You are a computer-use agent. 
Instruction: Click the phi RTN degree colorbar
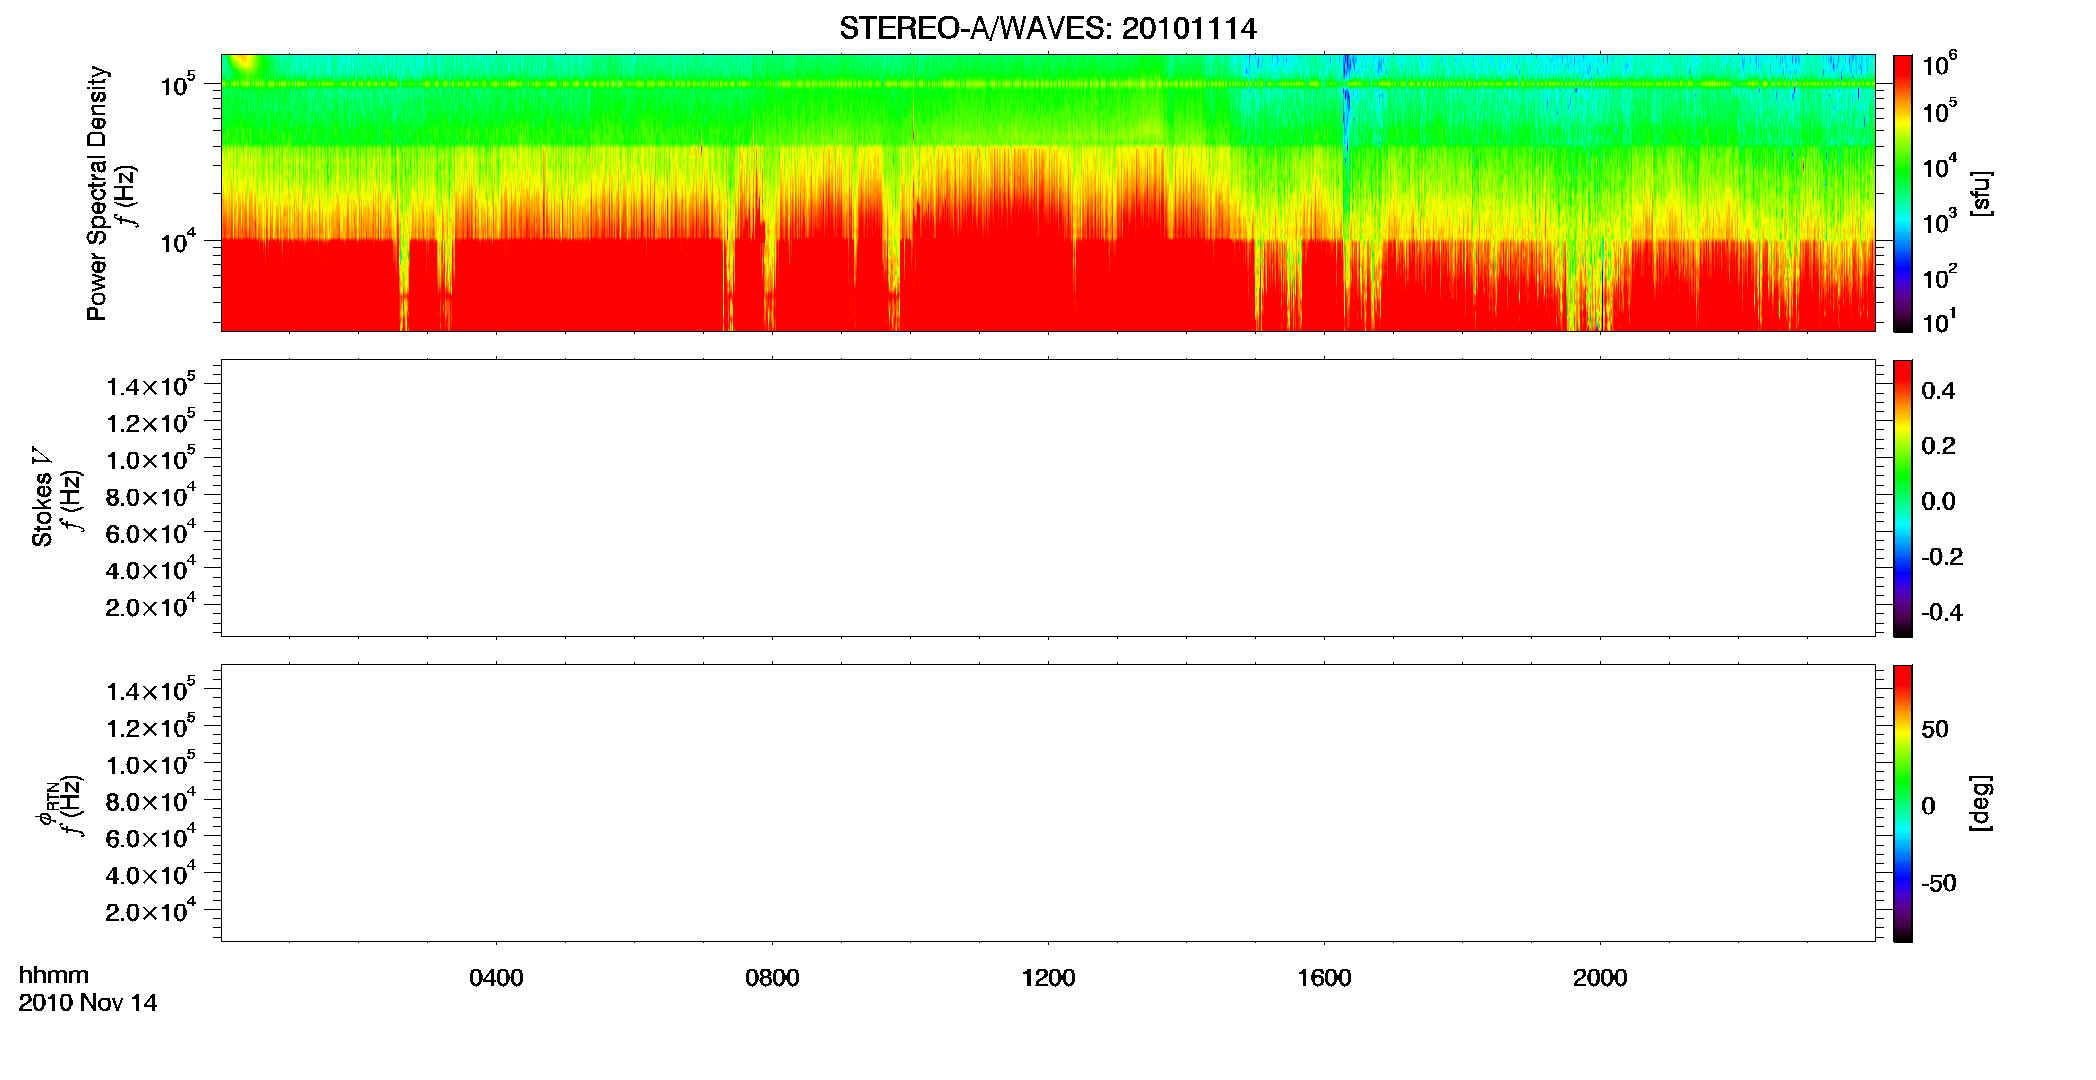(1903, 803)
